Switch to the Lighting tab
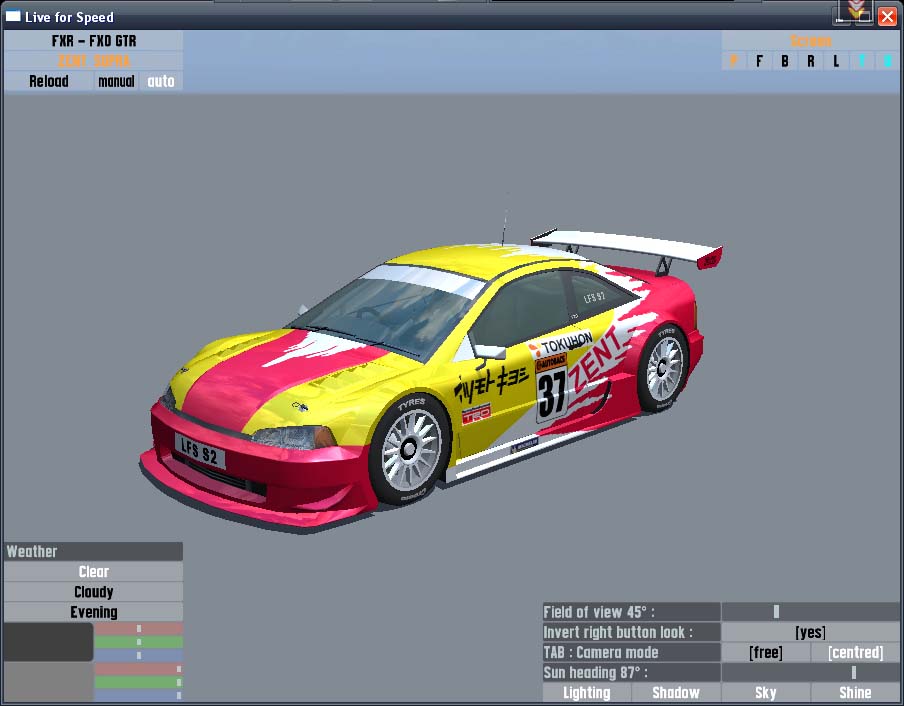 tap(587, 693)
